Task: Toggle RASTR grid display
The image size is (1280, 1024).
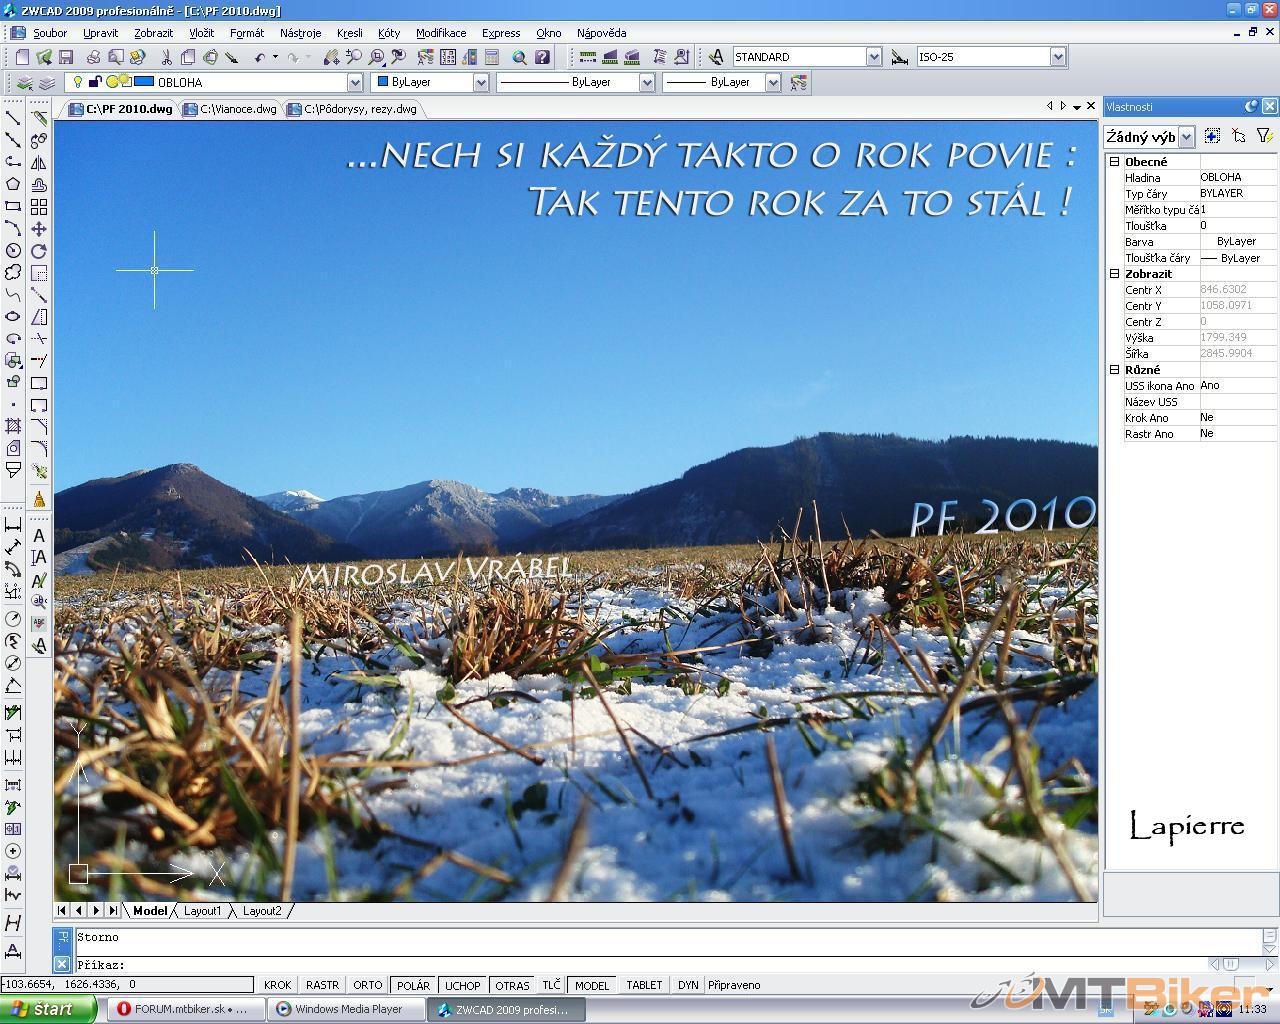Action: (322, 985)
